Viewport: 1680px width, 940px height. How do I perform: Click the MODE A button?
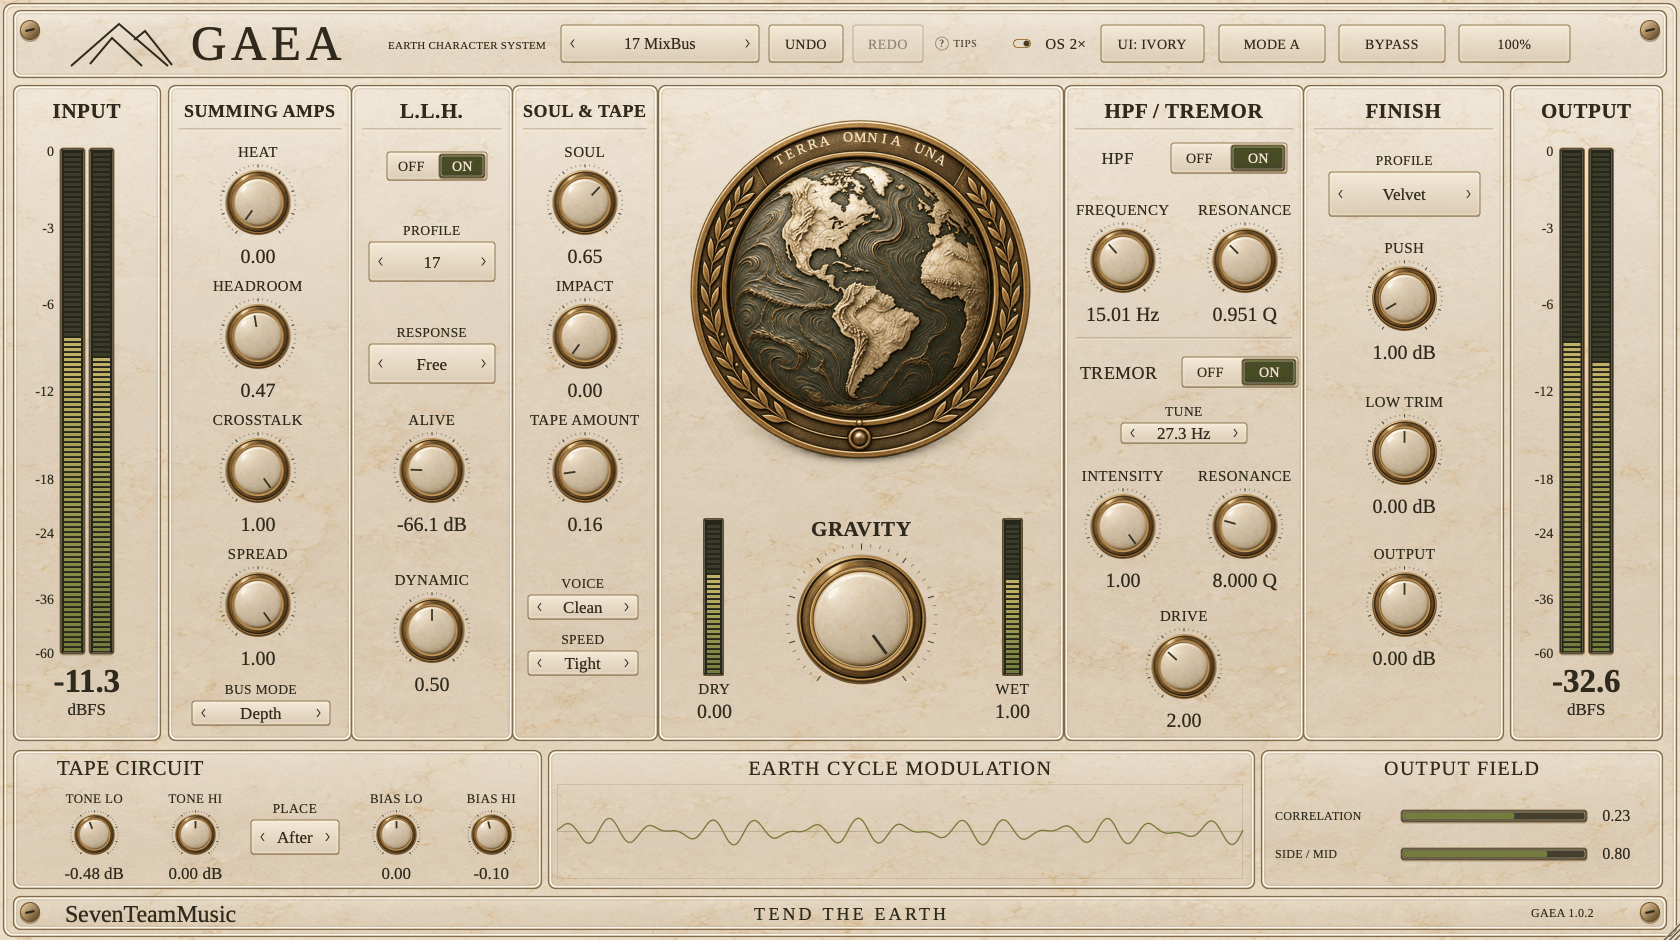pos(1272,44)
